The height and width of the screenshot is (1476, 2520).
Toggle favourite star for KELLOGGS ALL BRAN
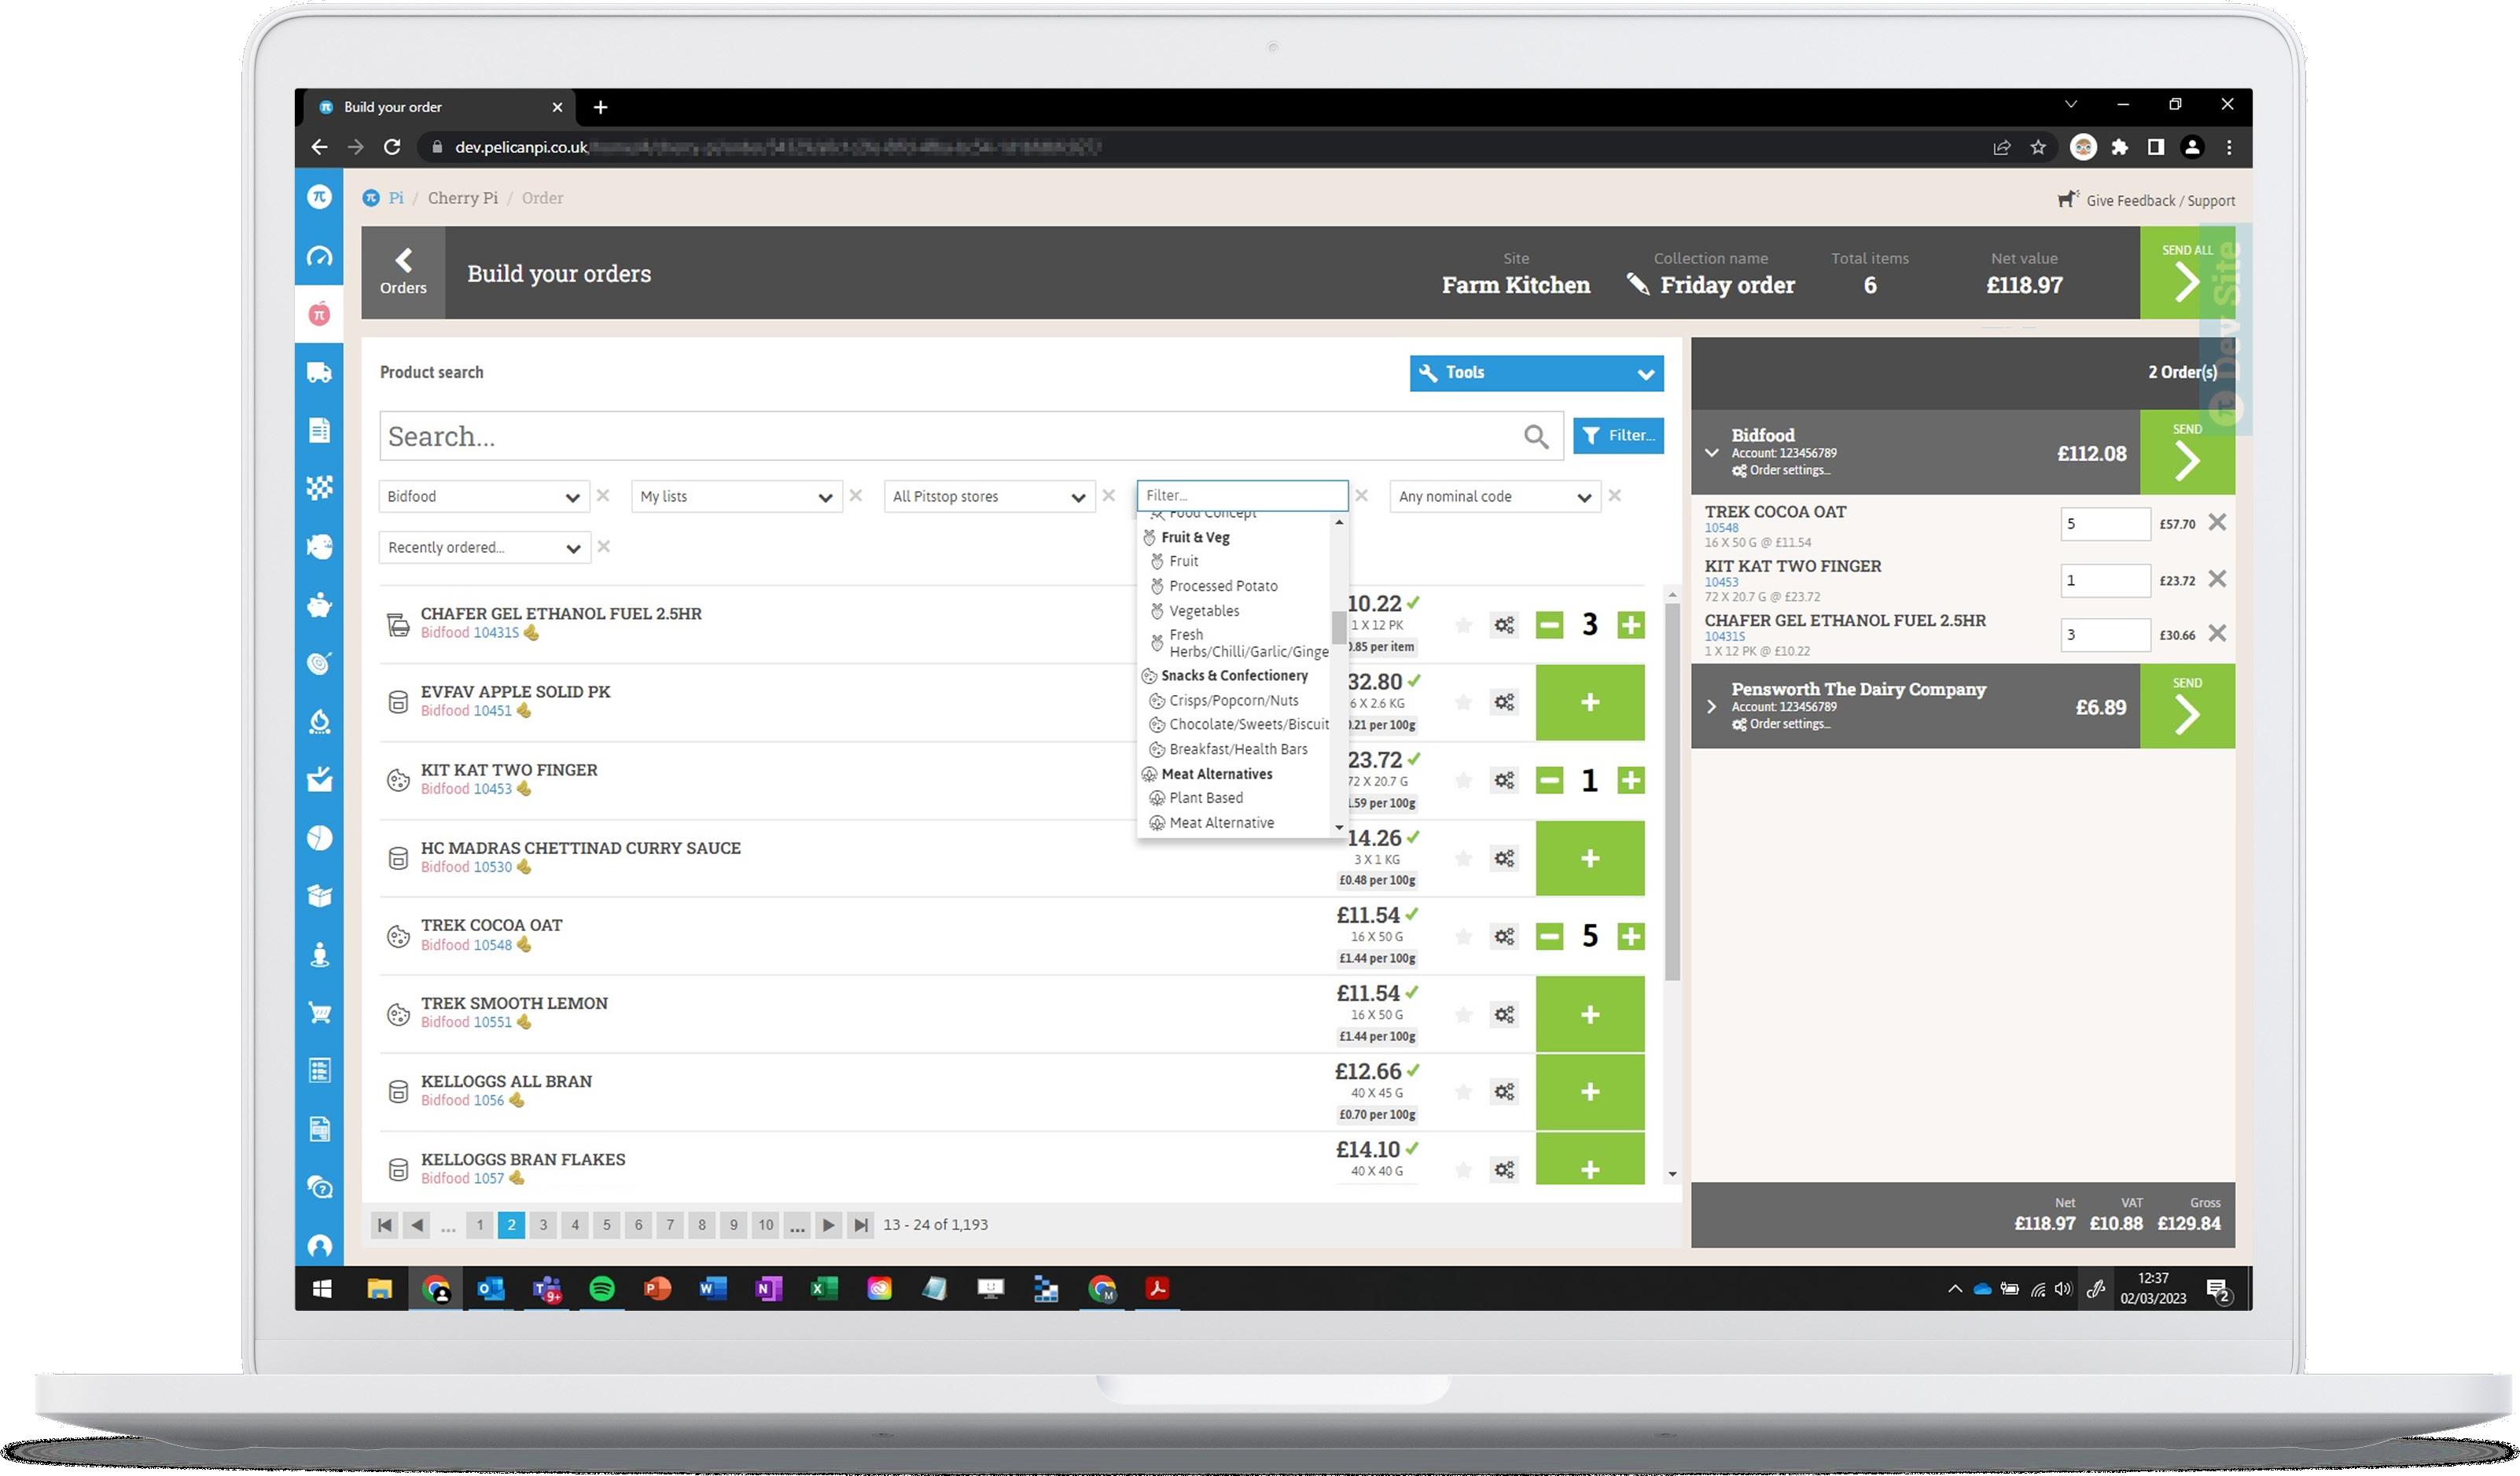(1463, 1092)
